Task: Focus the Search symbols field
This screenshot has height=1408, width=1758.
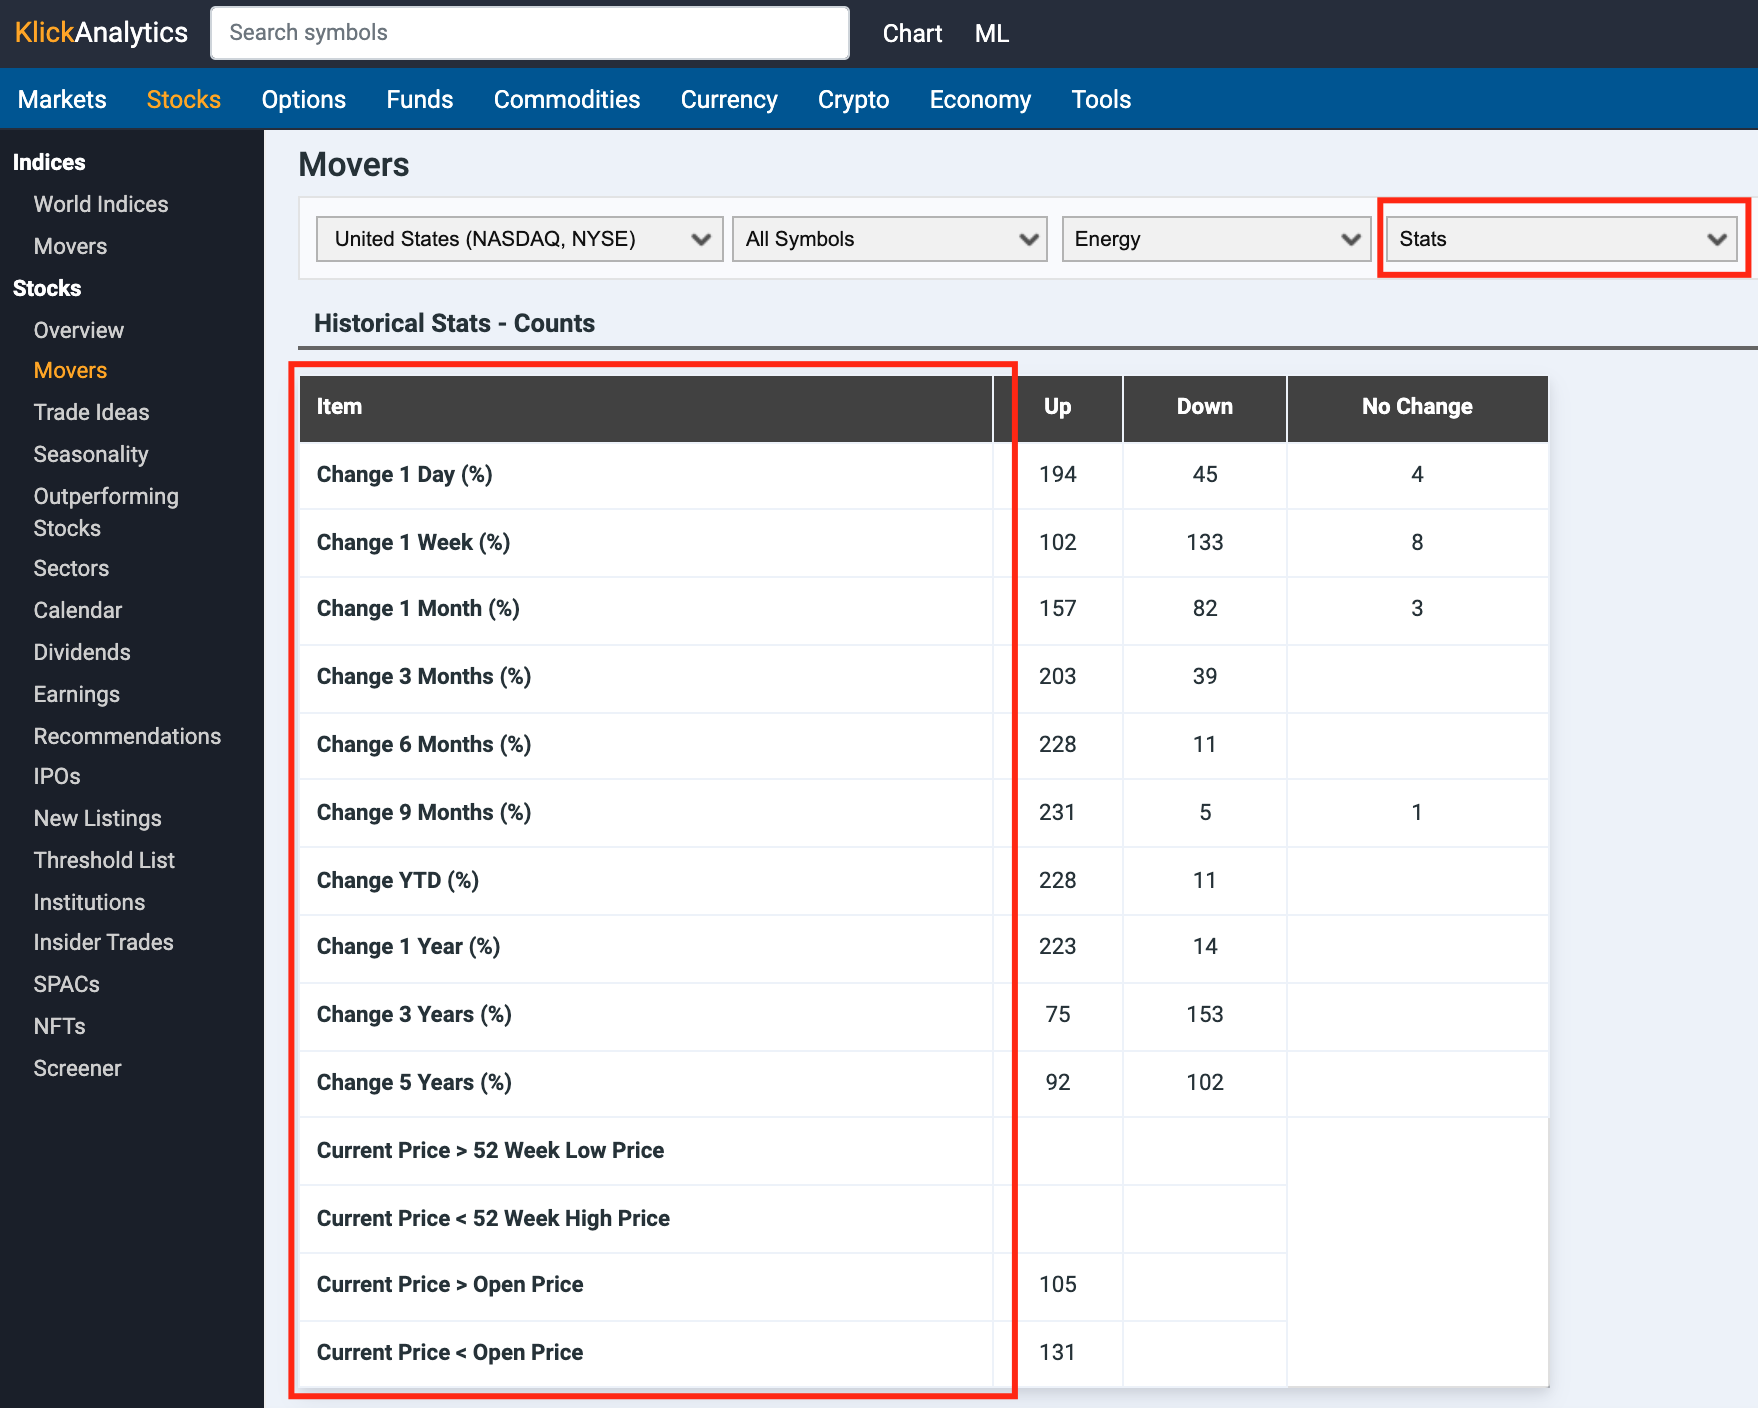Action: pos(530,33)
